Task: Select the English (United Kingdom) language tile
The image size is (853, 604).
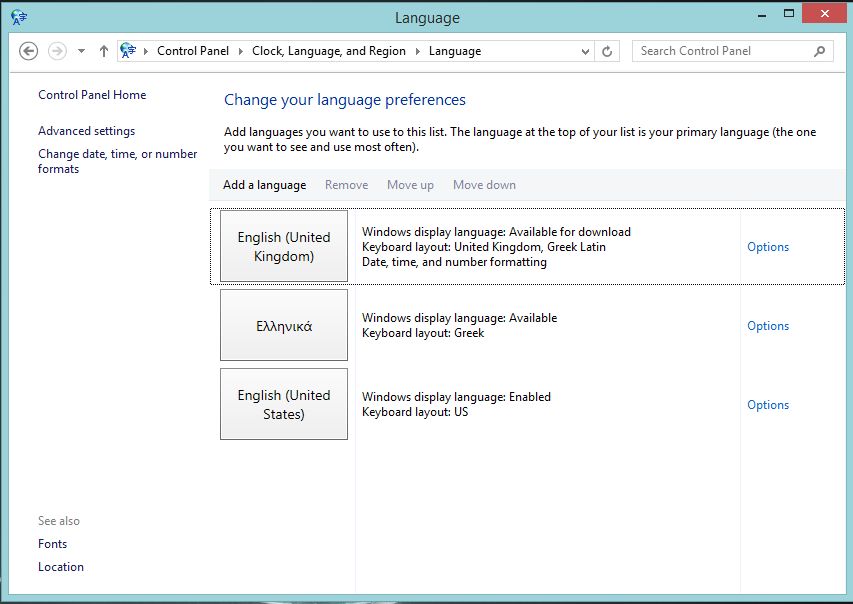Action: coord(284,246)
